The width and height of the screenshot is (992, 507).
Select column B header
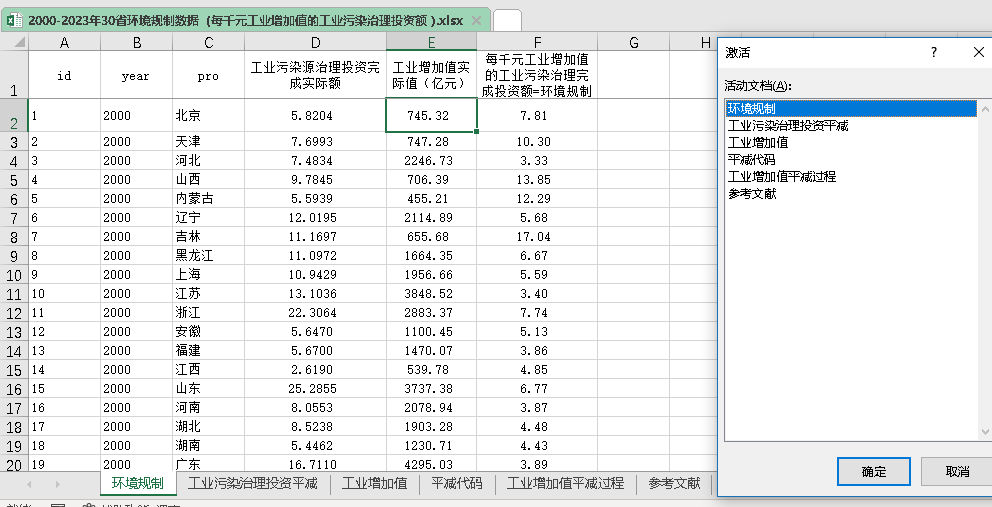pyautogui.click(x=137, y=42)
